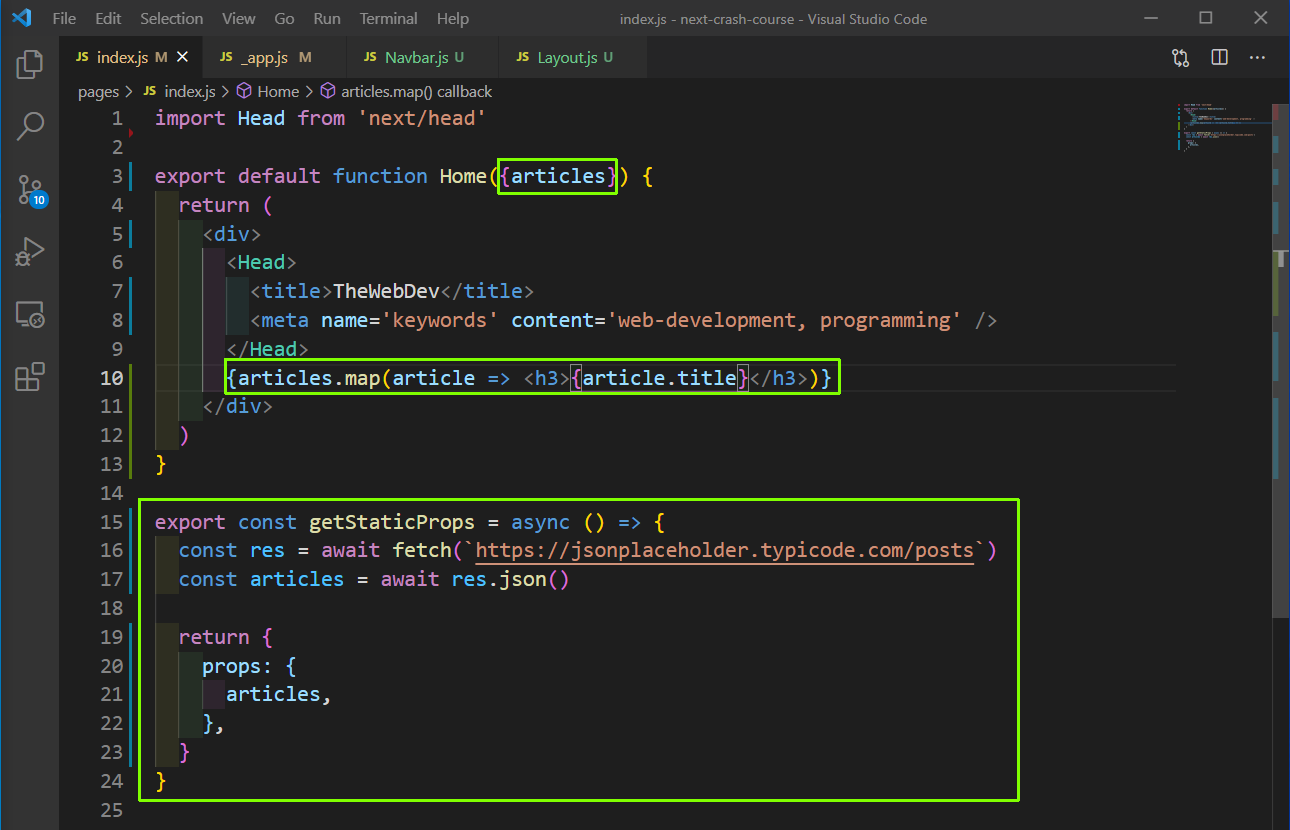
Task: Open the Selection menu
Action: pos(171,18)
